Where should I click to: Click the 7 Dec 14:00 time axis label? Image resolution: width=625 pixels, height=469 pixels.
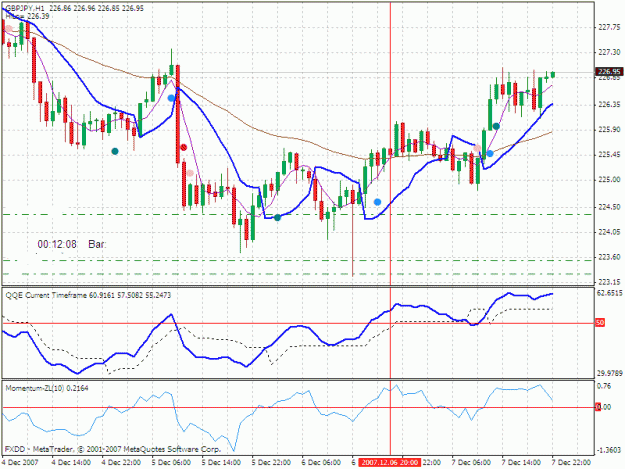click(521, 462)
